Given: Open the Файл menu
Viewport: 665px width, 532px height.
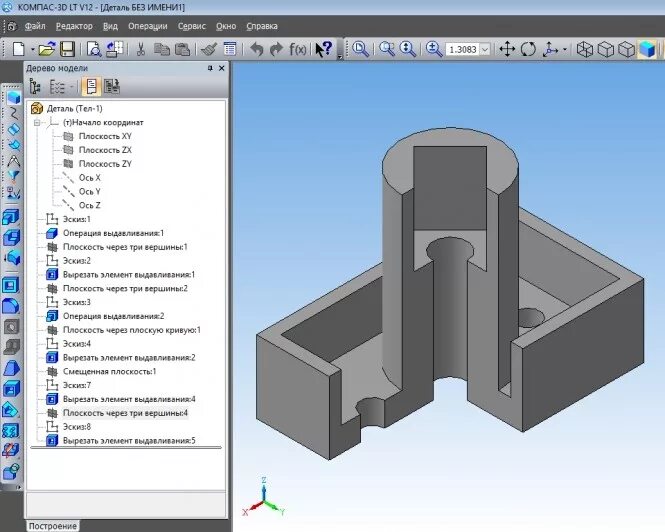Looking at the screenshot, I should click(x=35, y=26).
